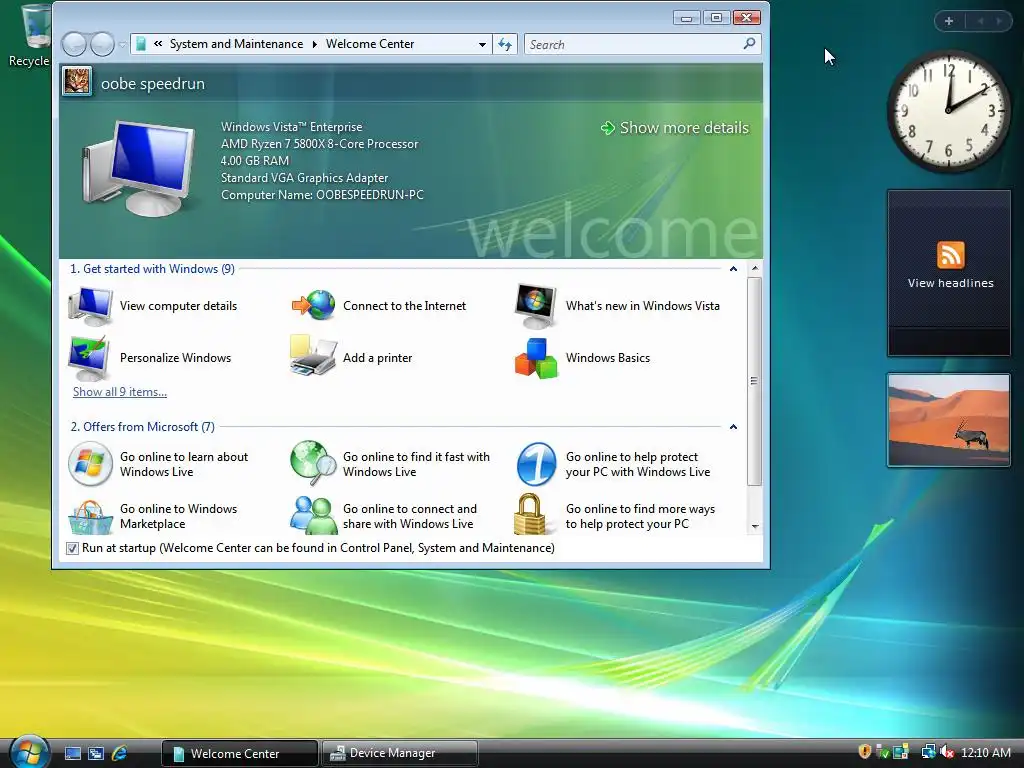
Task: Launch Internet Explorer from Quick Launch
Action: click(120, 754)
